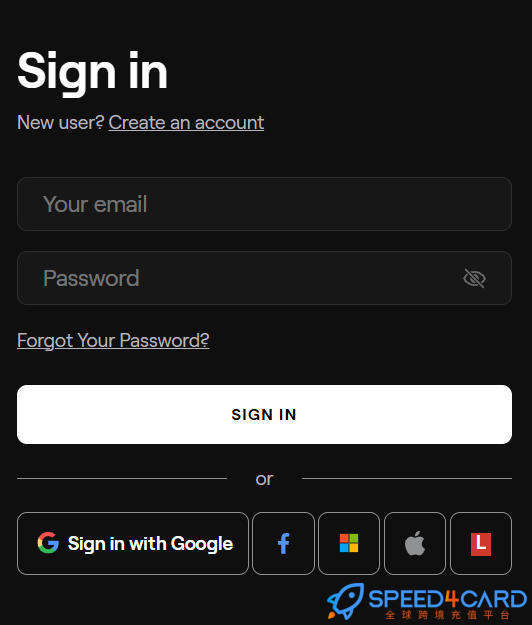Click the Sign in with Google text
This screenshot has height=625, width=532.
click(150, 544)
